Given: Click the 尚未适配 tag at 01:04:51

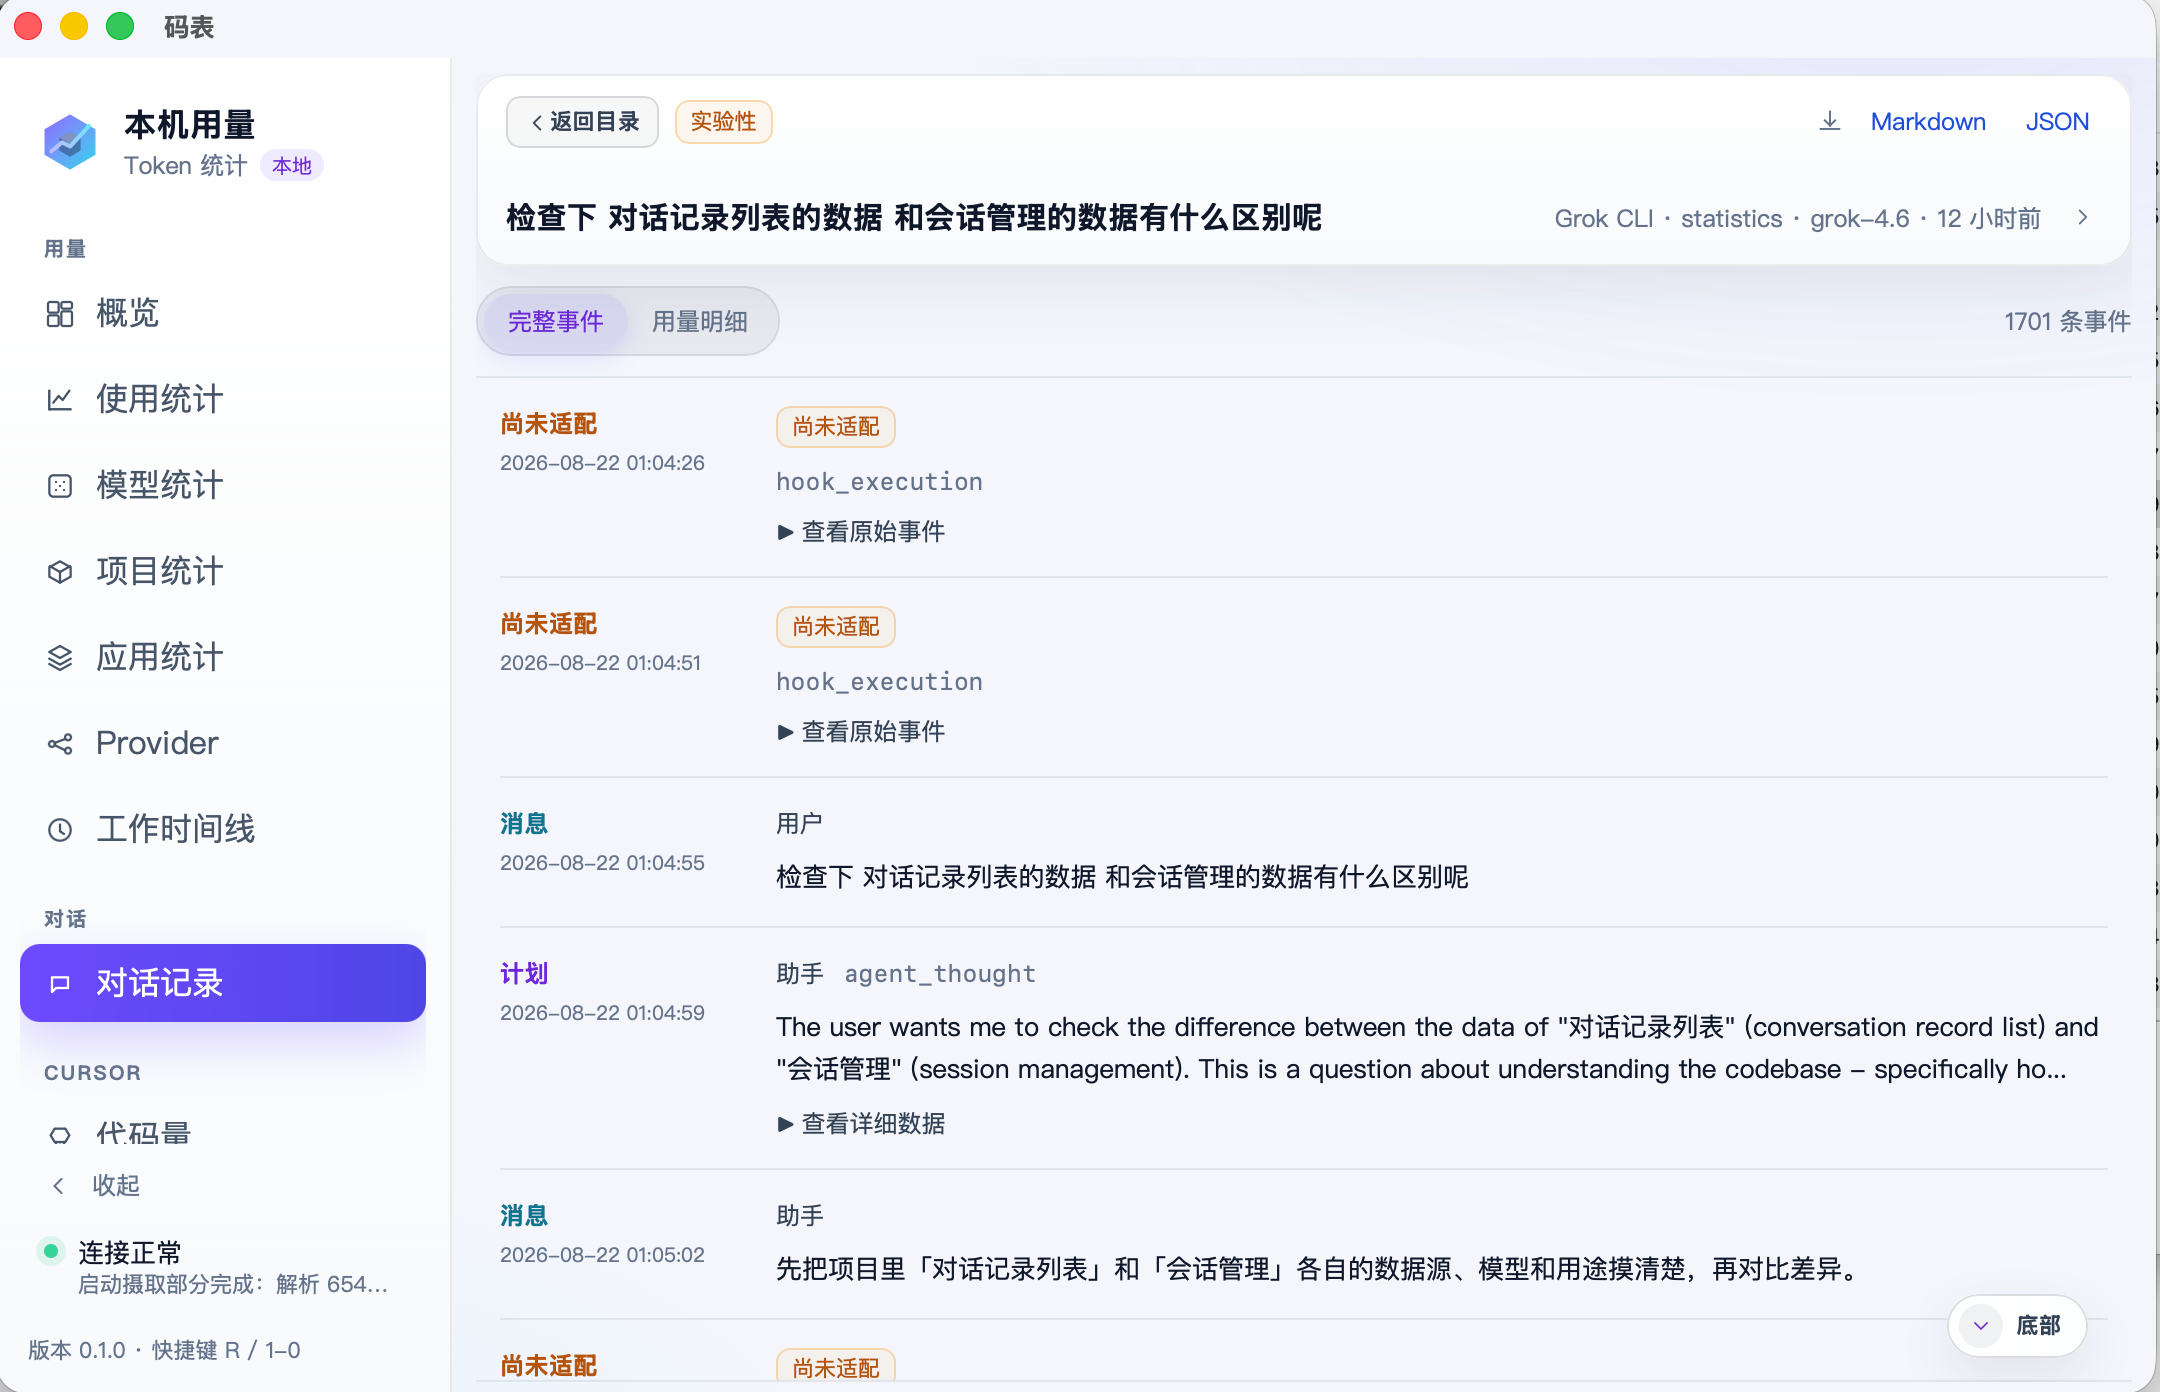Looking at the screenshot, I should 836,627.
